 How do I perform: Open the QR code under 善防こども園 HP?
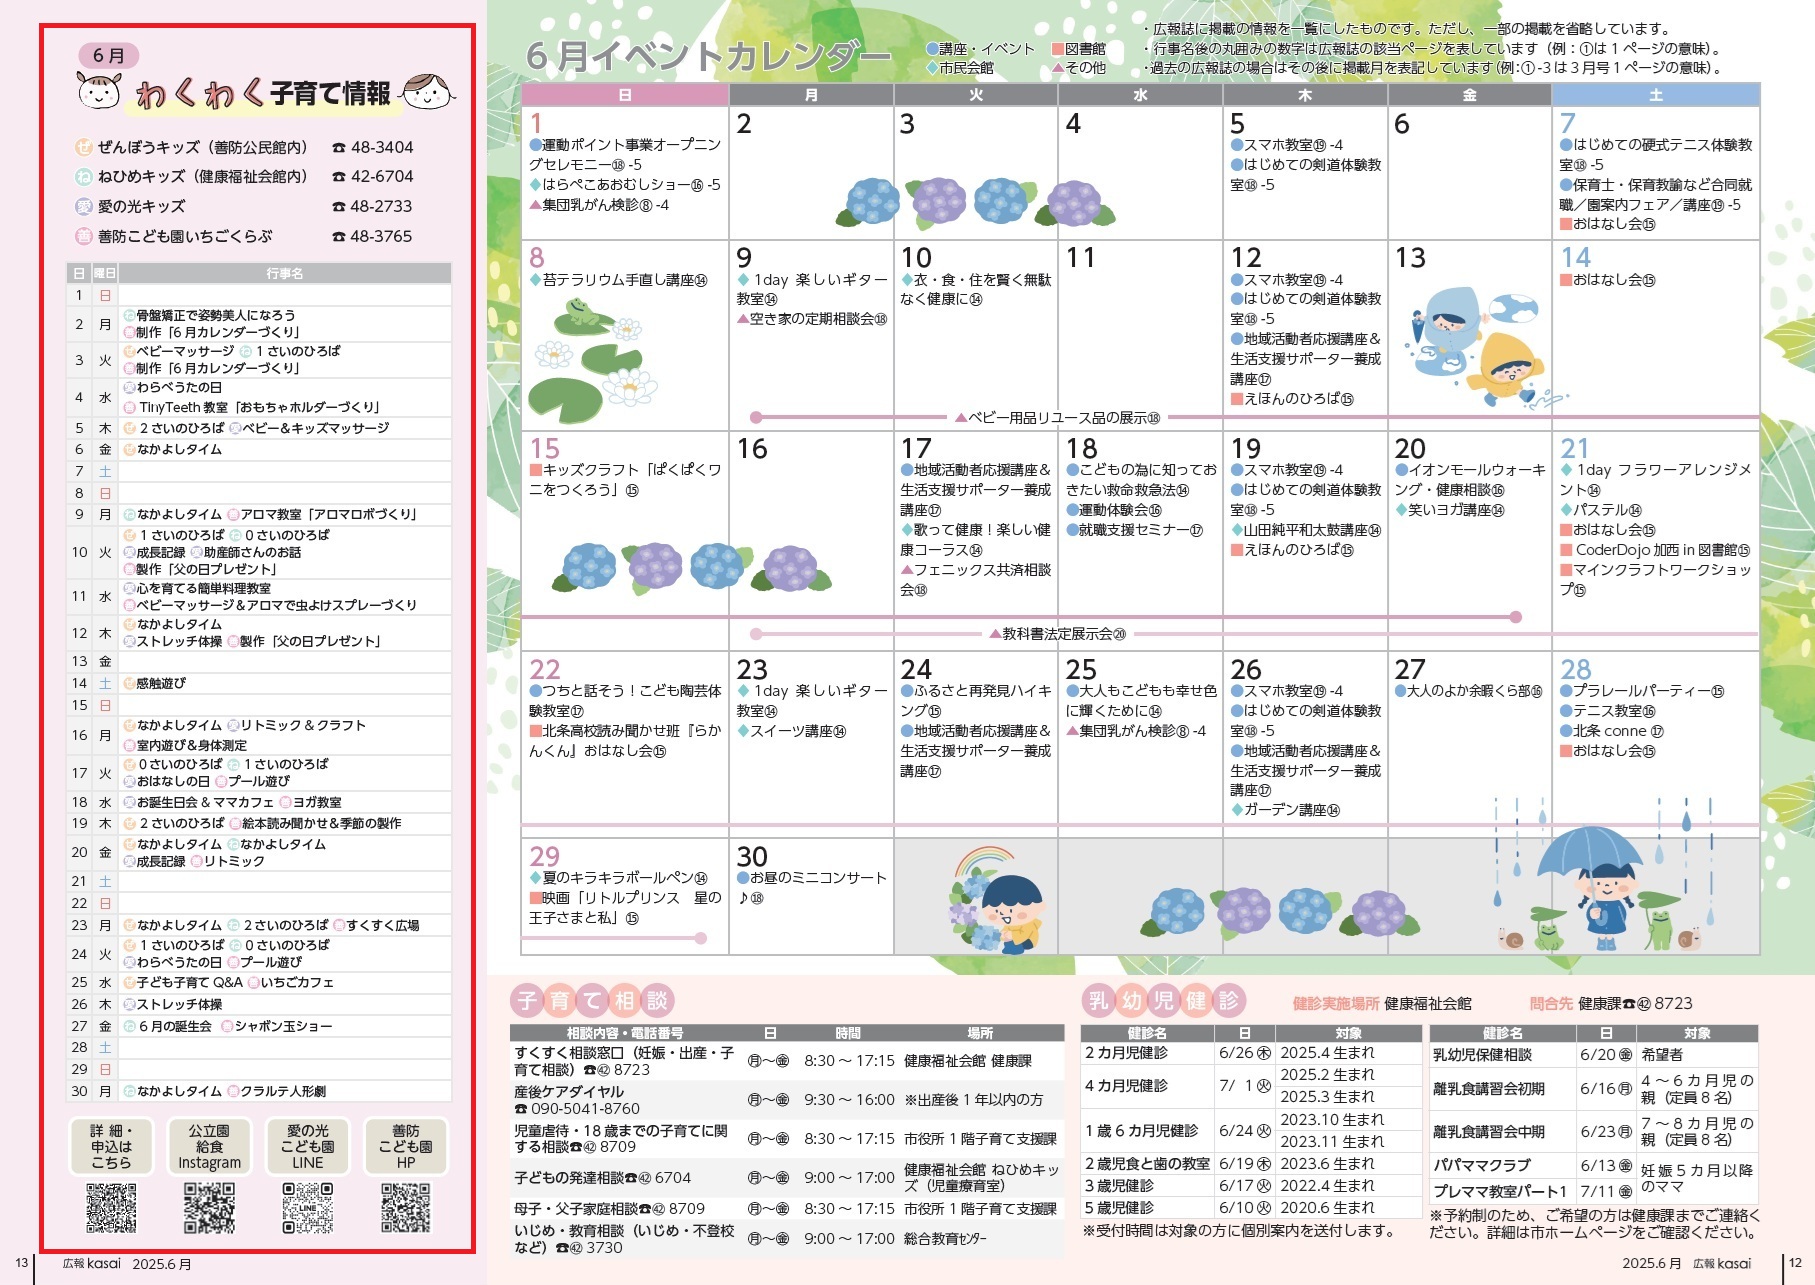point(405,1208)
